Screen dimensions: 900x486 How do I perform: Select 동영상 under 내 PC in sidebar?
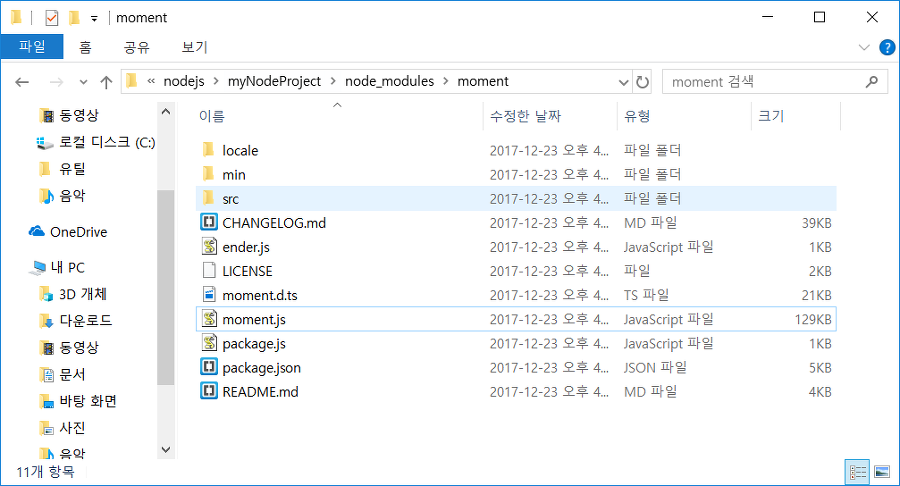click(x=79, y=348)
